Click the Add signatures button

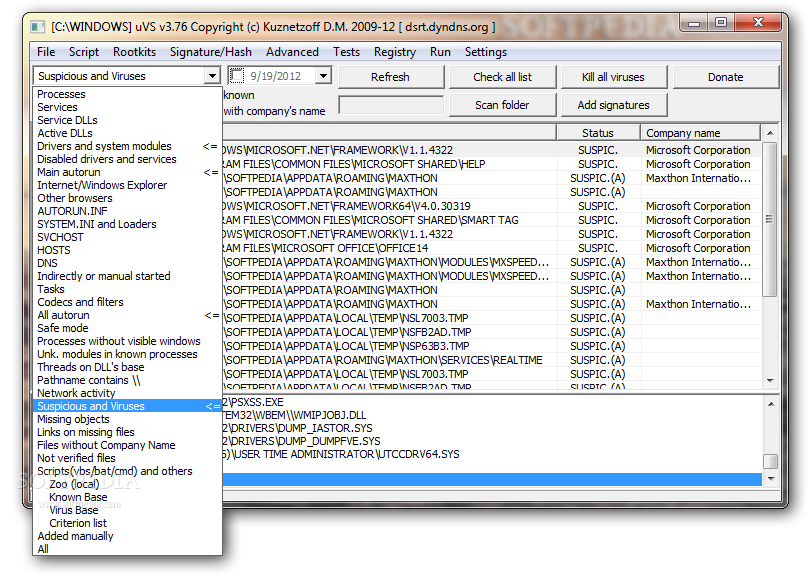pyautogui.click(x=613, y=105)
